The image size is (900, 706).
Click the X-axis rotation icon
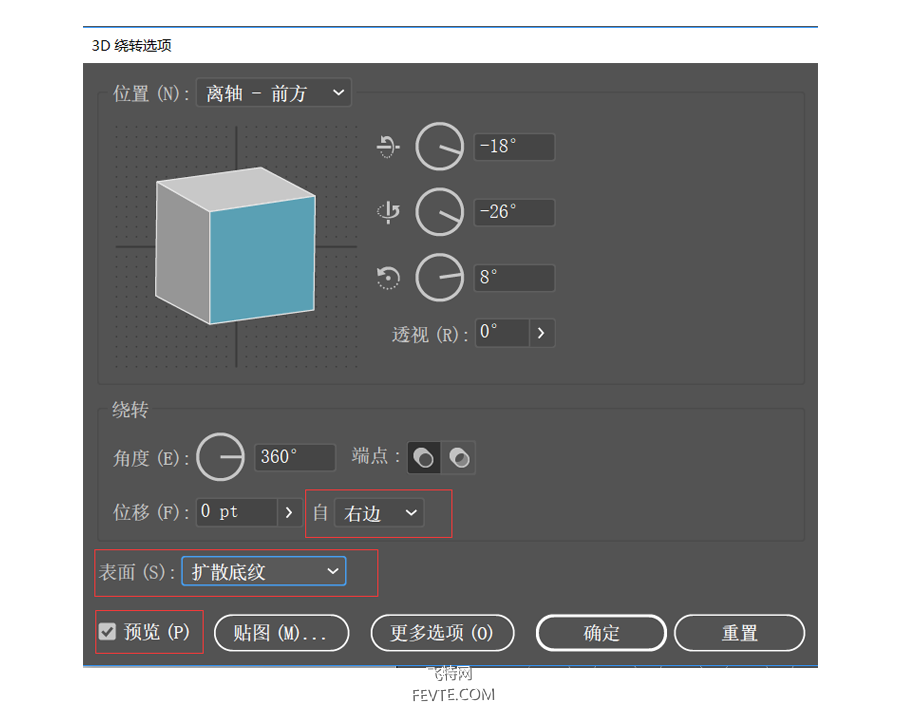tap(388, 146)
